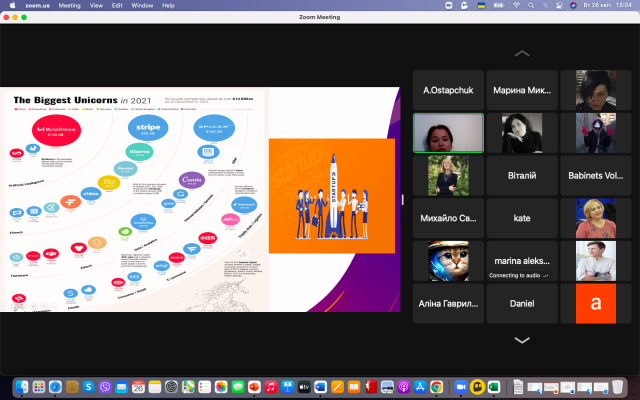Open Podcasts from the Dock
The width and height of the screenshot is (640, 400).
(403, 386)
